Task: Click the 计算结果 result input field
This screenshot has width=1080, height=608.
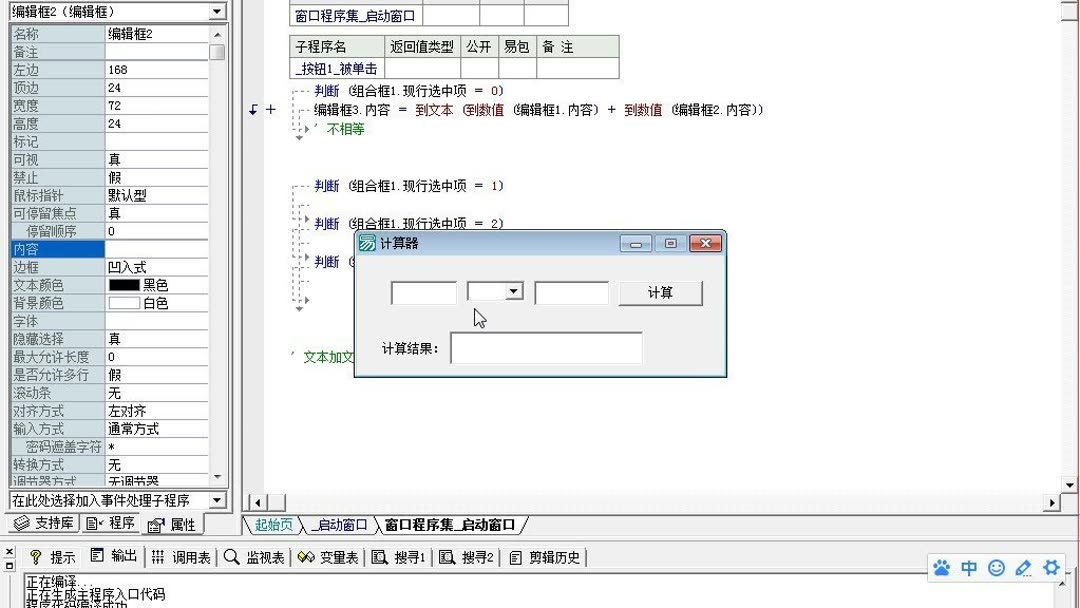Action: [x=546, y=348]
